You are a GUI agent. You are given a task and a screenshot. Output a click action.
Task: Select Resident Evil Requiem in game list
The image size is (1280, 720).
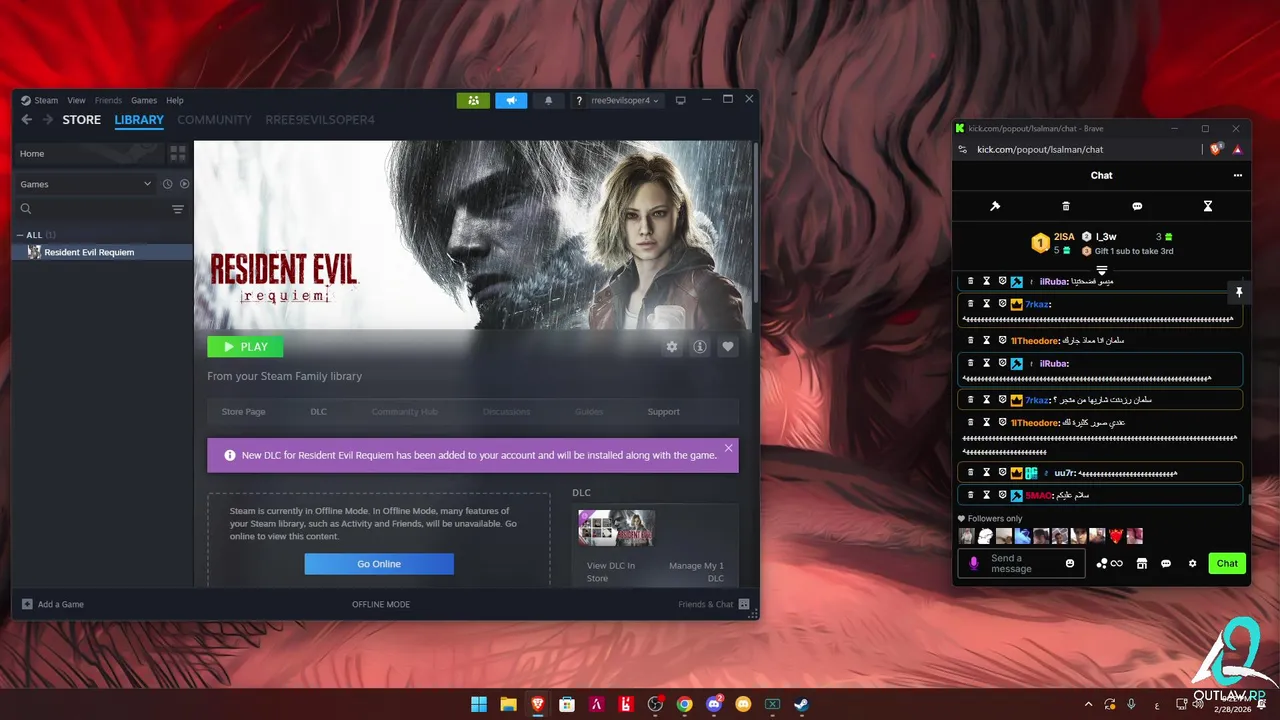[102, 252]
